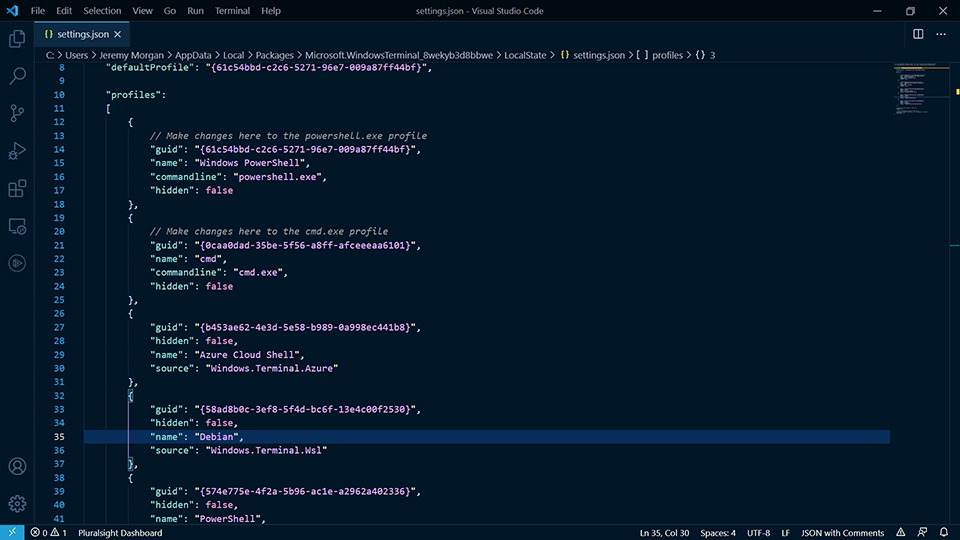
Task: Open the Manage gear icon
Action: [17, 503]
